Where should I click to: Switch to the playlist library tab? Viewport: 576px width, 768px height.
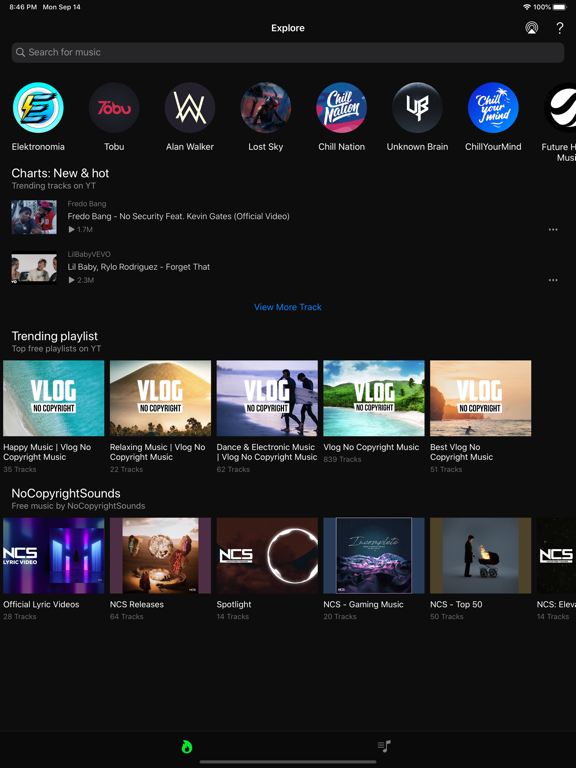[x=384, y=746]
